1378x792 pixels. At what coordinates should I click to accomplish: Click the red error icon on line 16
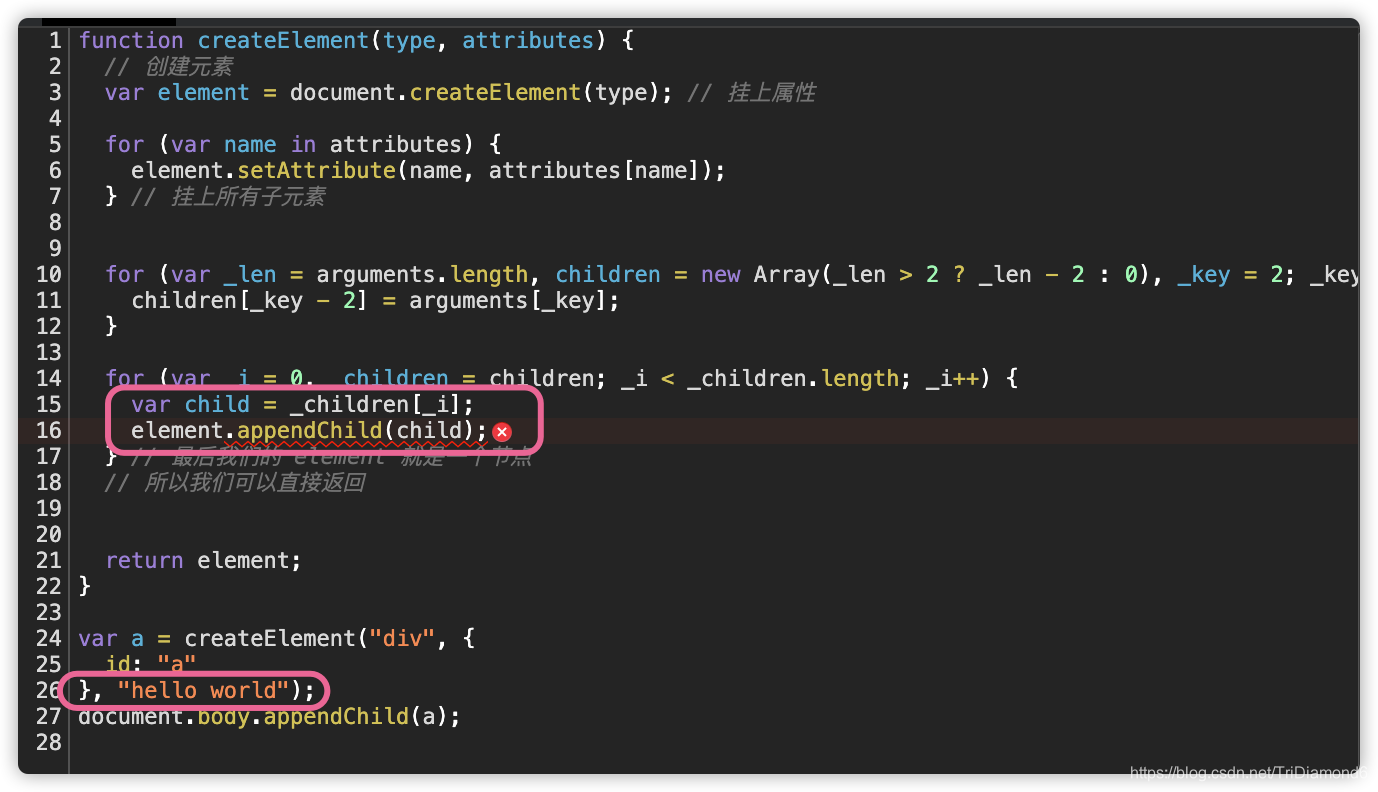coord(502,431)
